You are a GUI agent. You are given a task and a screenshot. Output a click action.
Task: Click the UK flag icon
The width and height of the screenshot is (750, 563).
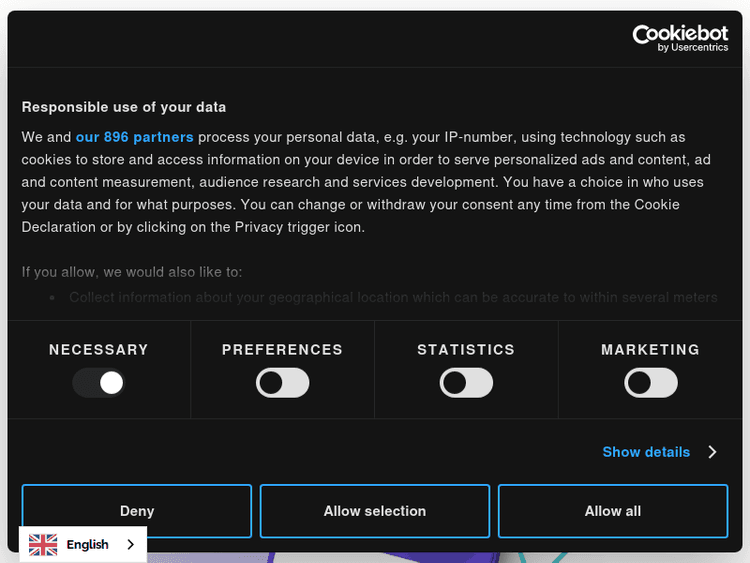(43, 545)
